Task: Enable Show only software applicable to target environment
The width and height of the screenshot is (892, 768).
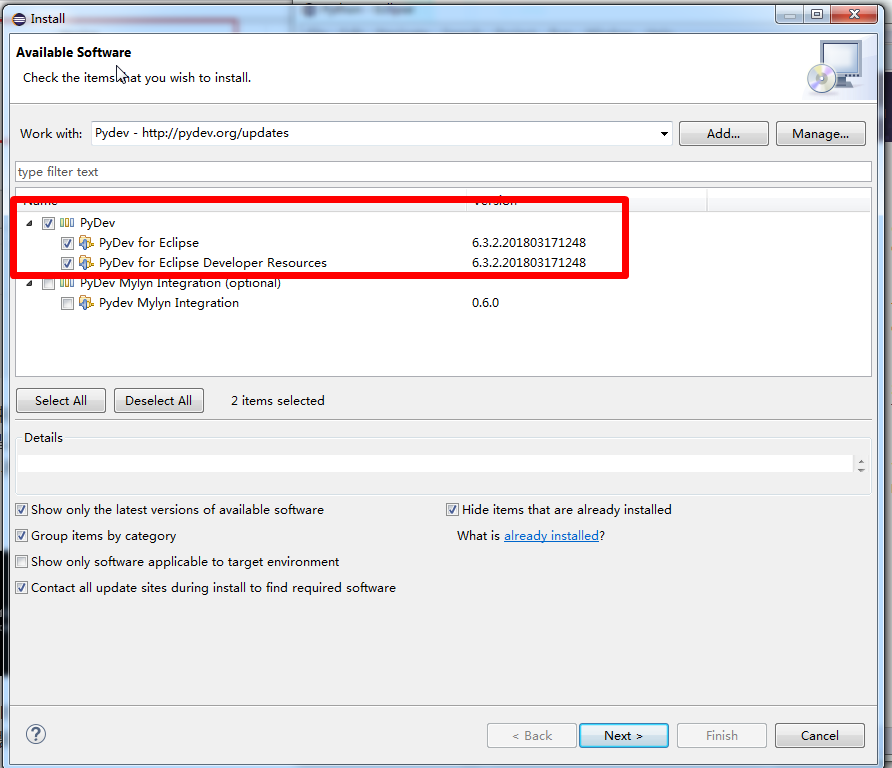Action: pos(22,562)
